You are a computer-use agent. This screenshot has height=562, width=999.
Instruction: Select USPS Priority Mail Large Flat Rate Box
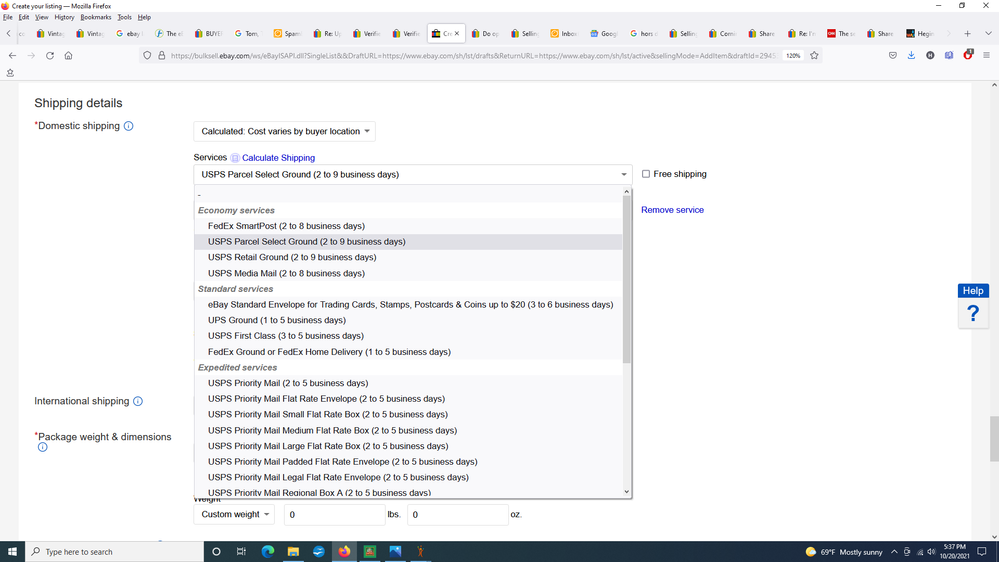click(x=408, y=446)
